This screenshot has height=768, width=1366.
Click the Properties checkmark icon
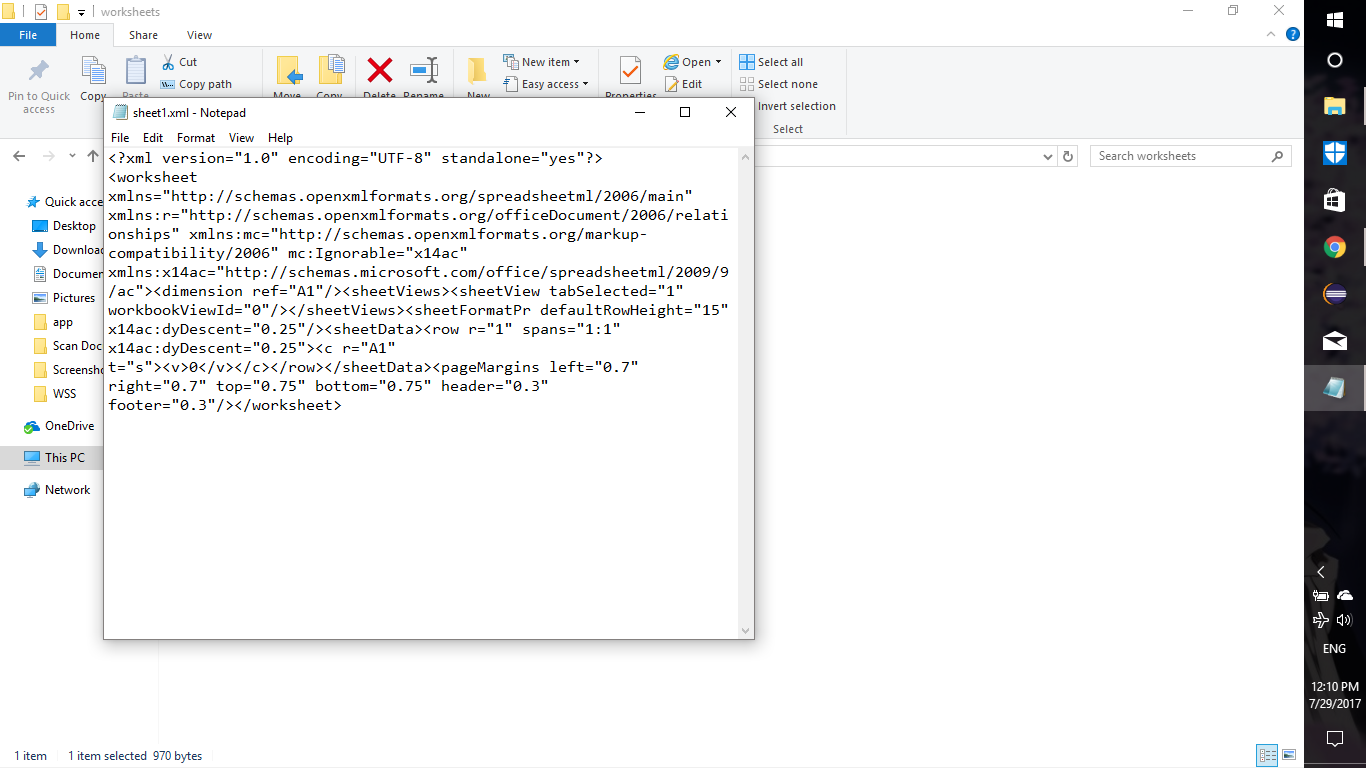[x=630, y=70]
